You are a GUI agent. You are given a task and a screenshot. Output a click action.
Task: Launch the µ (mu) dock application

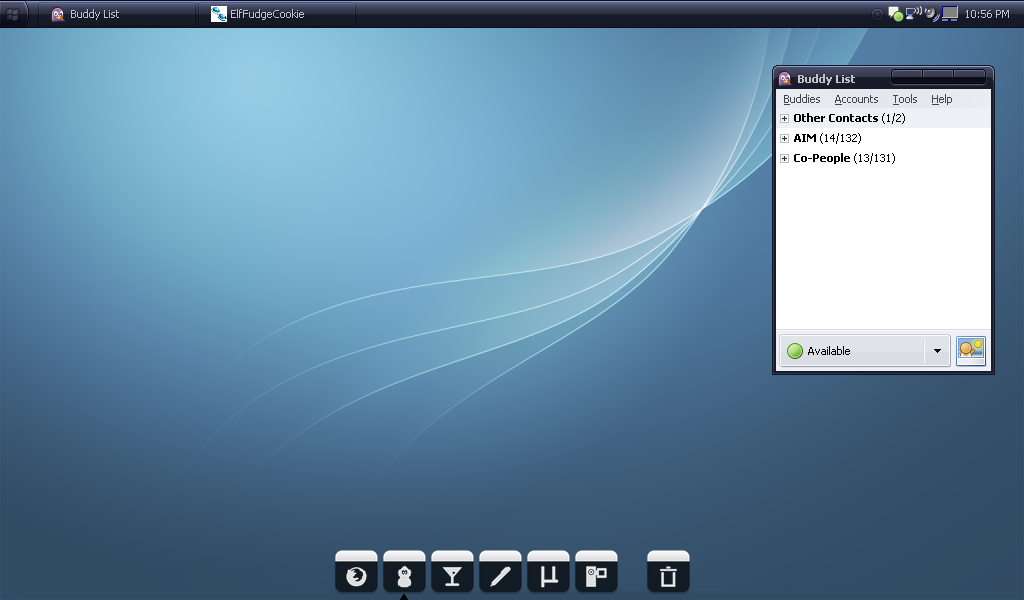coord(548,574)
